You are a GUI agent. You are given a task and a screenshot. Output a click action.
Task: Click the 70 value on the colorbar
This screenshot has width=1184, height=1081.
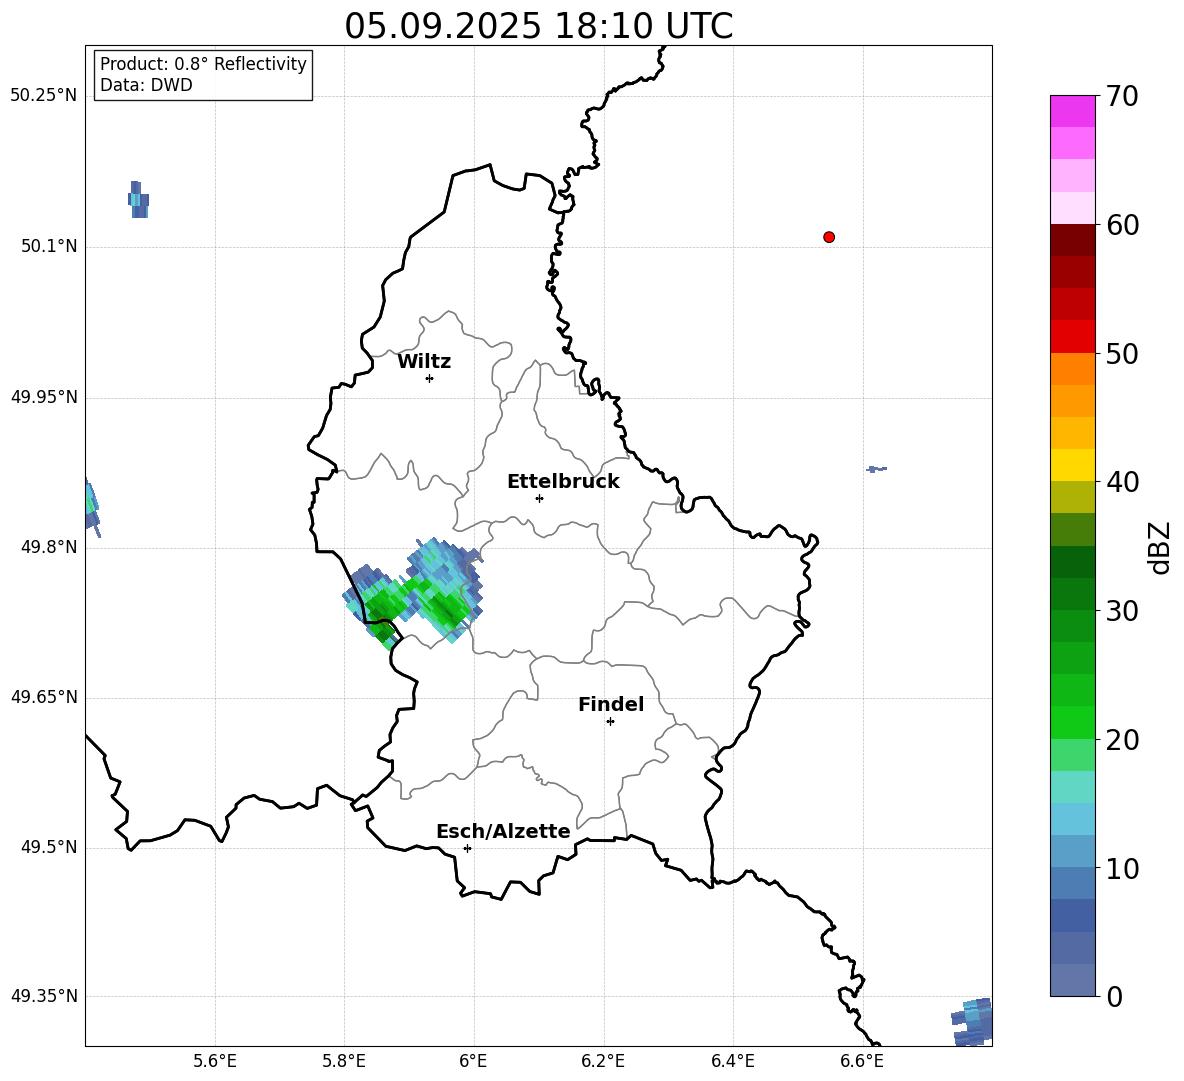tap(1122, 97)
